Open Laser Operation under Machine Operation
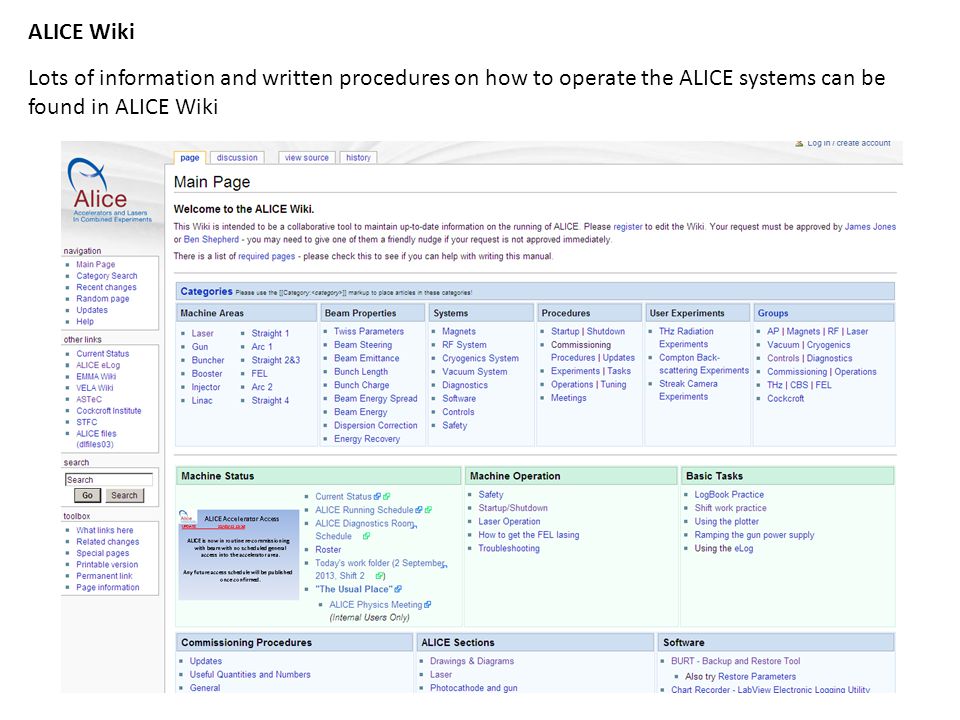This screenshot has height=720, width=960. coord(509,522)
